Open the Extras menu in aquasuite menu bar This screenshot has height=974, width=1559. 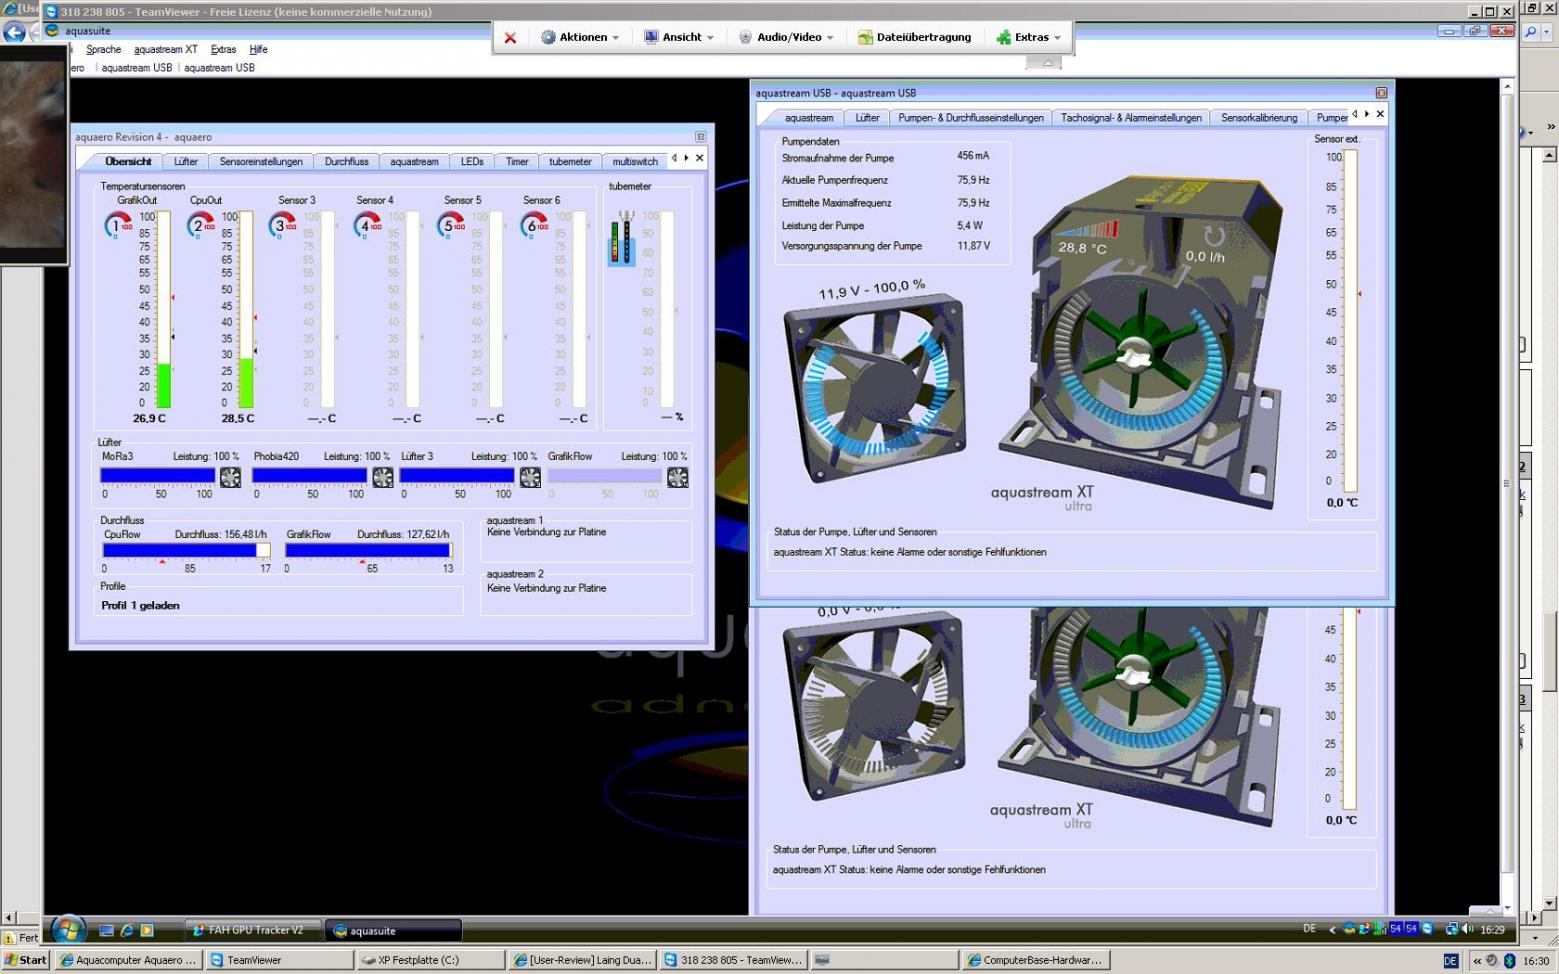coord(223,49)
